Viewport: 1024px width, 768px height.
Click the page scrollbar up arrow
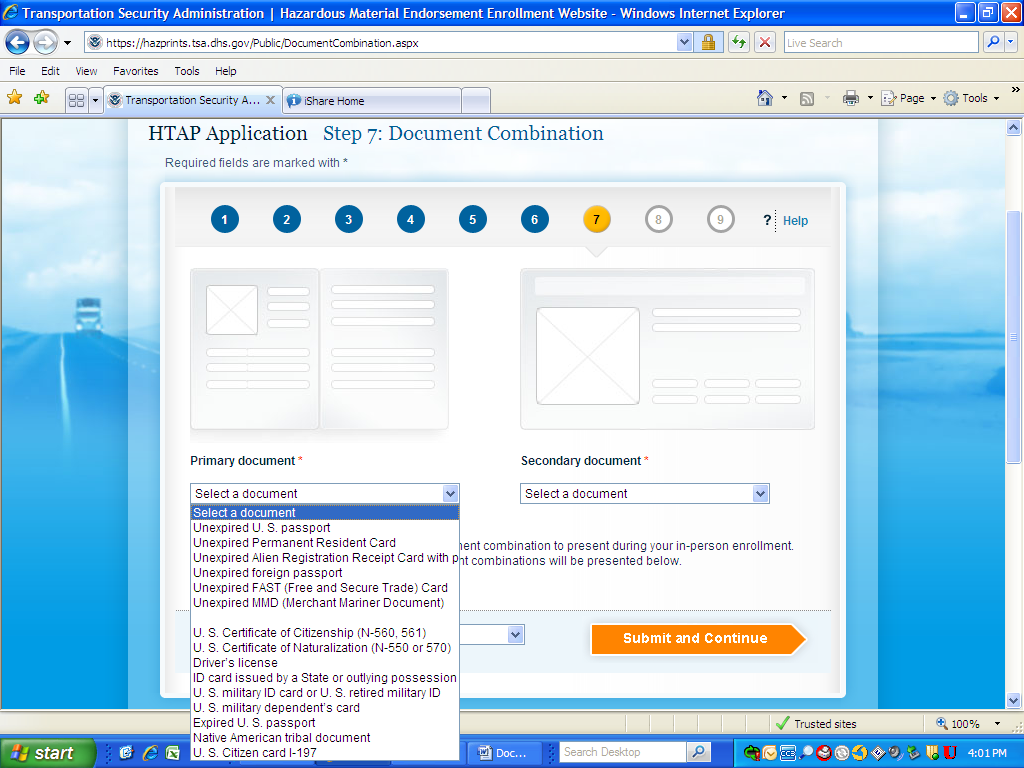1014,127
